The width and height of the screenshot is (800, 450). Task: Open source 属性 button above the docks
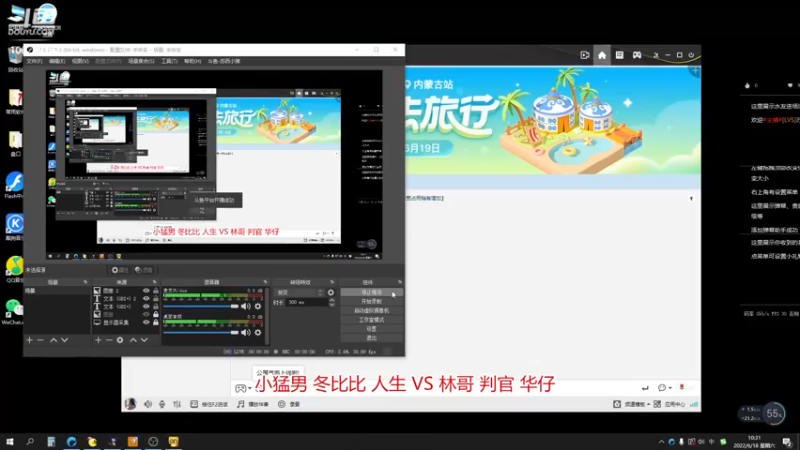click(120, 270)
